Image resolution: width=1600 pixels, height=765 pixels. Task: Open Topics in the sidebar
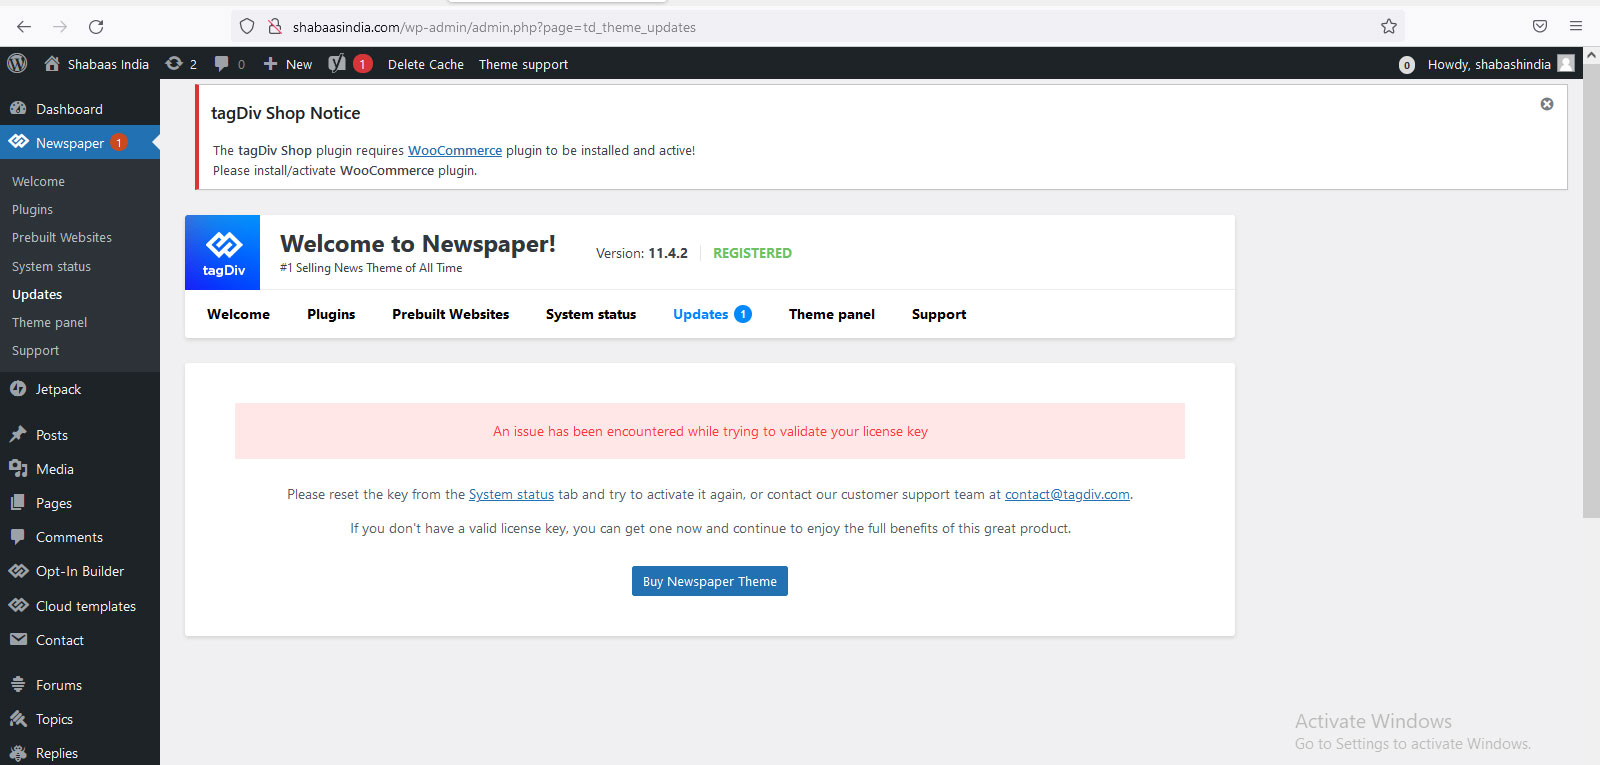(x=80, y=719)
